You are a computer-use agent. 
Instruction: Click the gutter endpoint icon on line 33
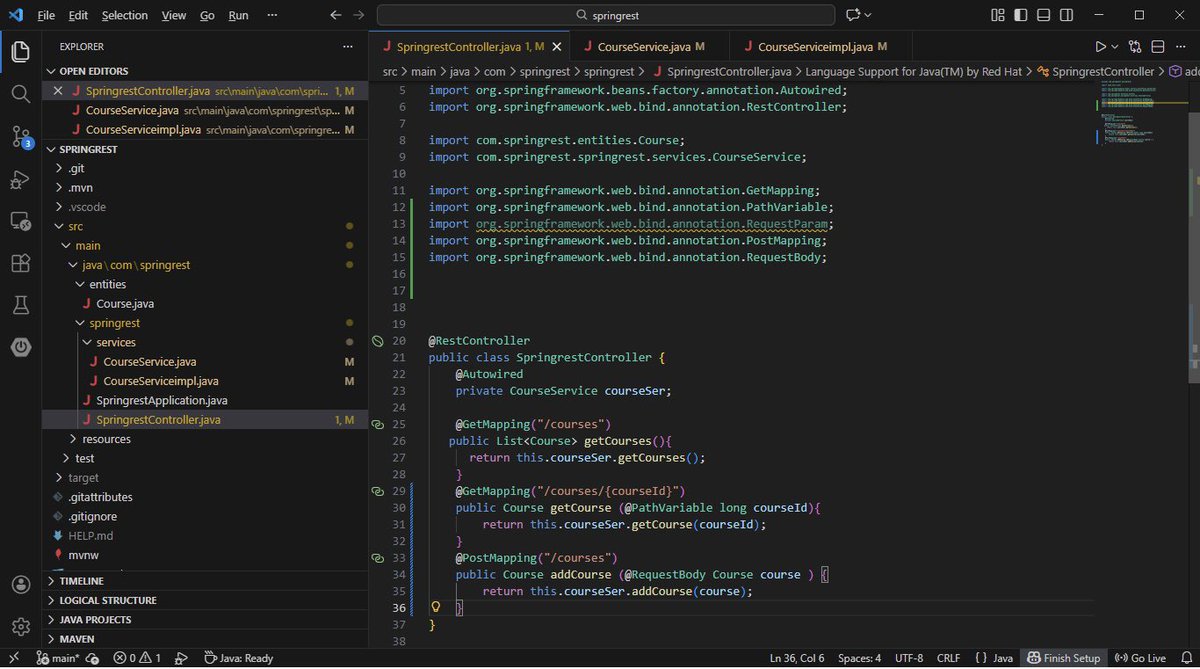point(378,558)
